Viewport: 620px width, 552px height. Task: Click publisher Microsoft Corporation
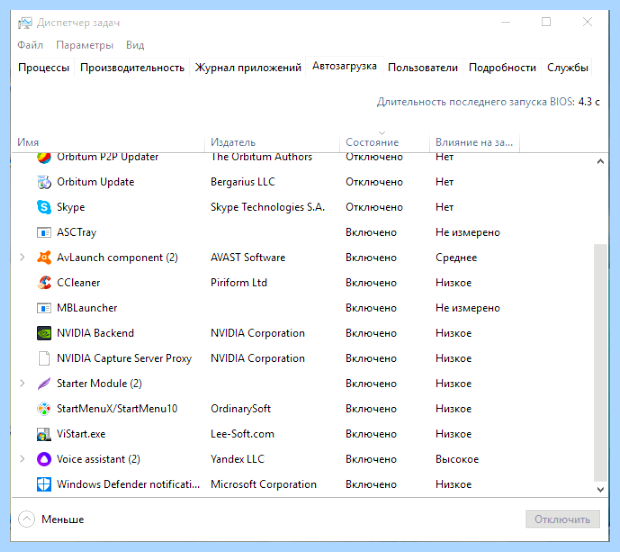264,484
